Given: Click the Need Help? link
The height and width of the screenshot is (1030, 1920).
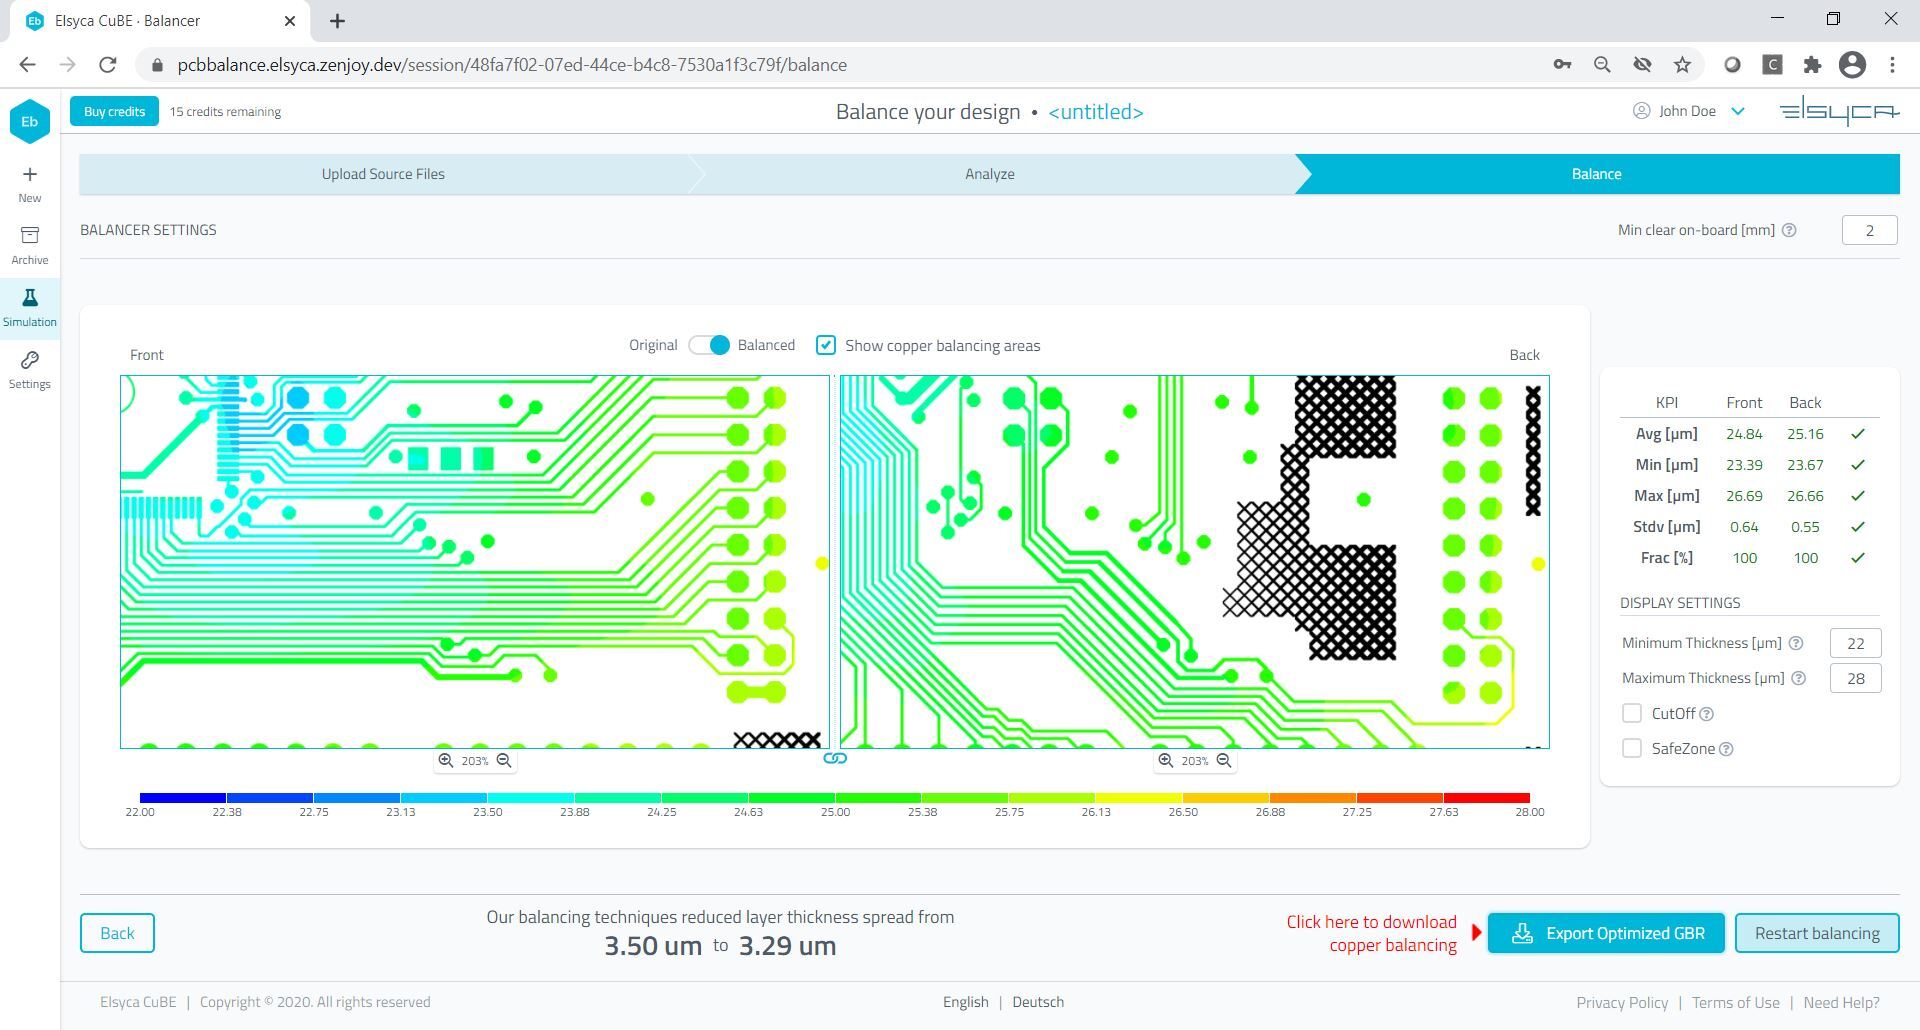Looking at the screenshot, I should [1841, 1002].
